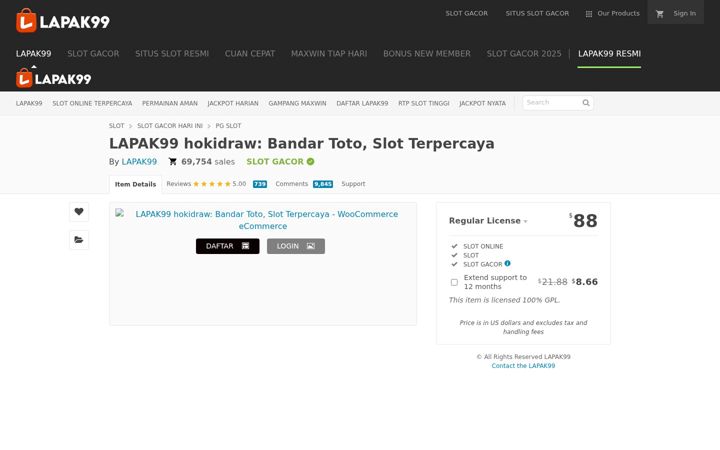Click the Sign In link

tap(684, 13)
